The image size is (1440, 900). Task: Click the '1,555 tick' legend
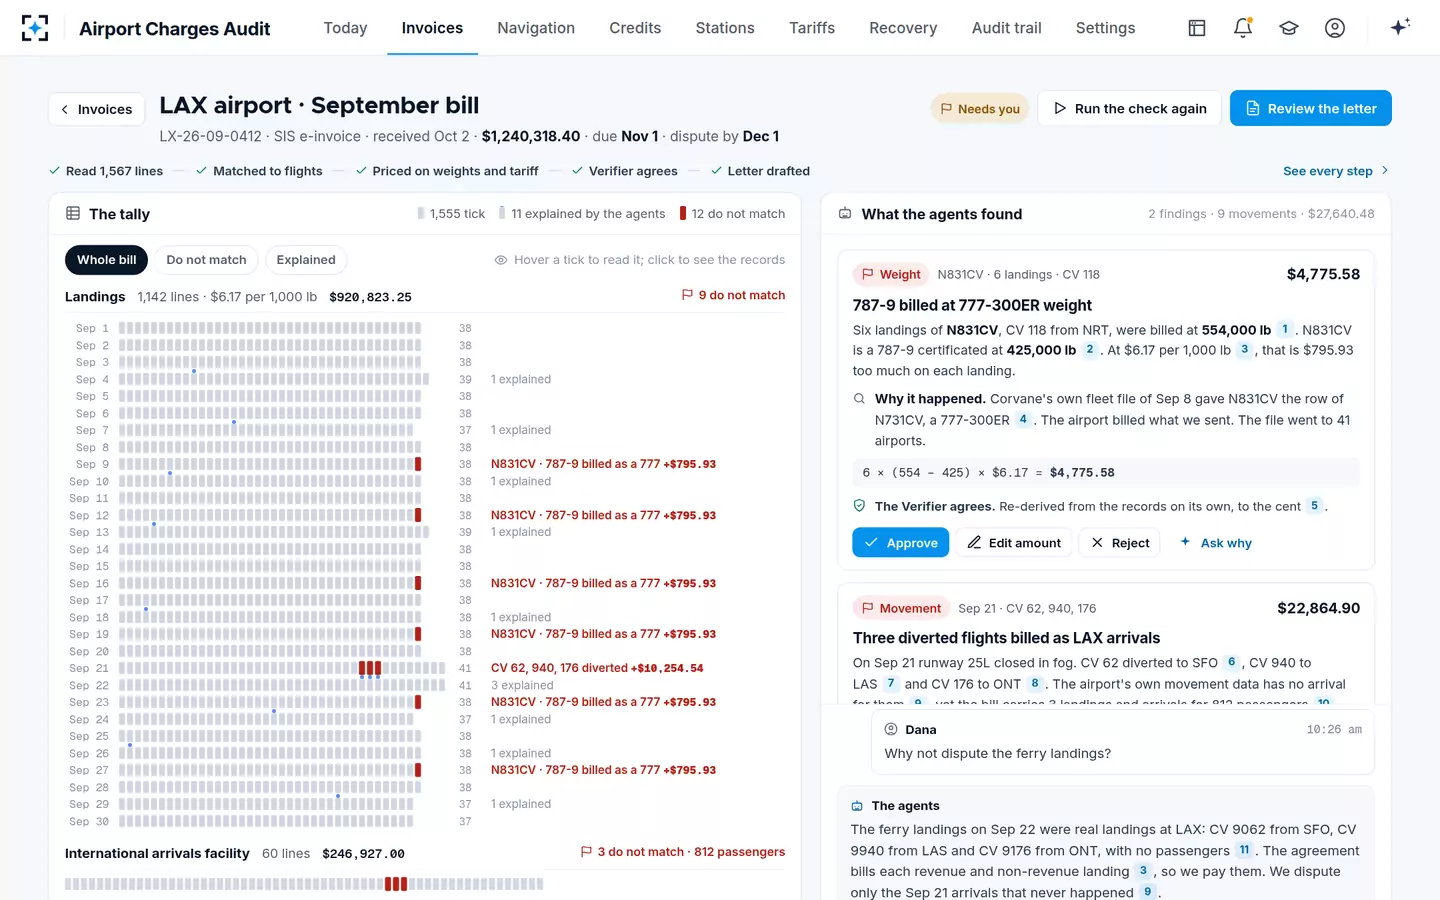[x=451, y=213]
